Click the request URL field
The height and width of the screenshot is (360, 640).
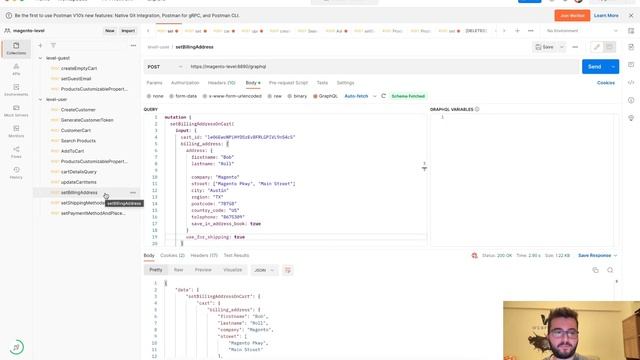click(x=383, y=67)
